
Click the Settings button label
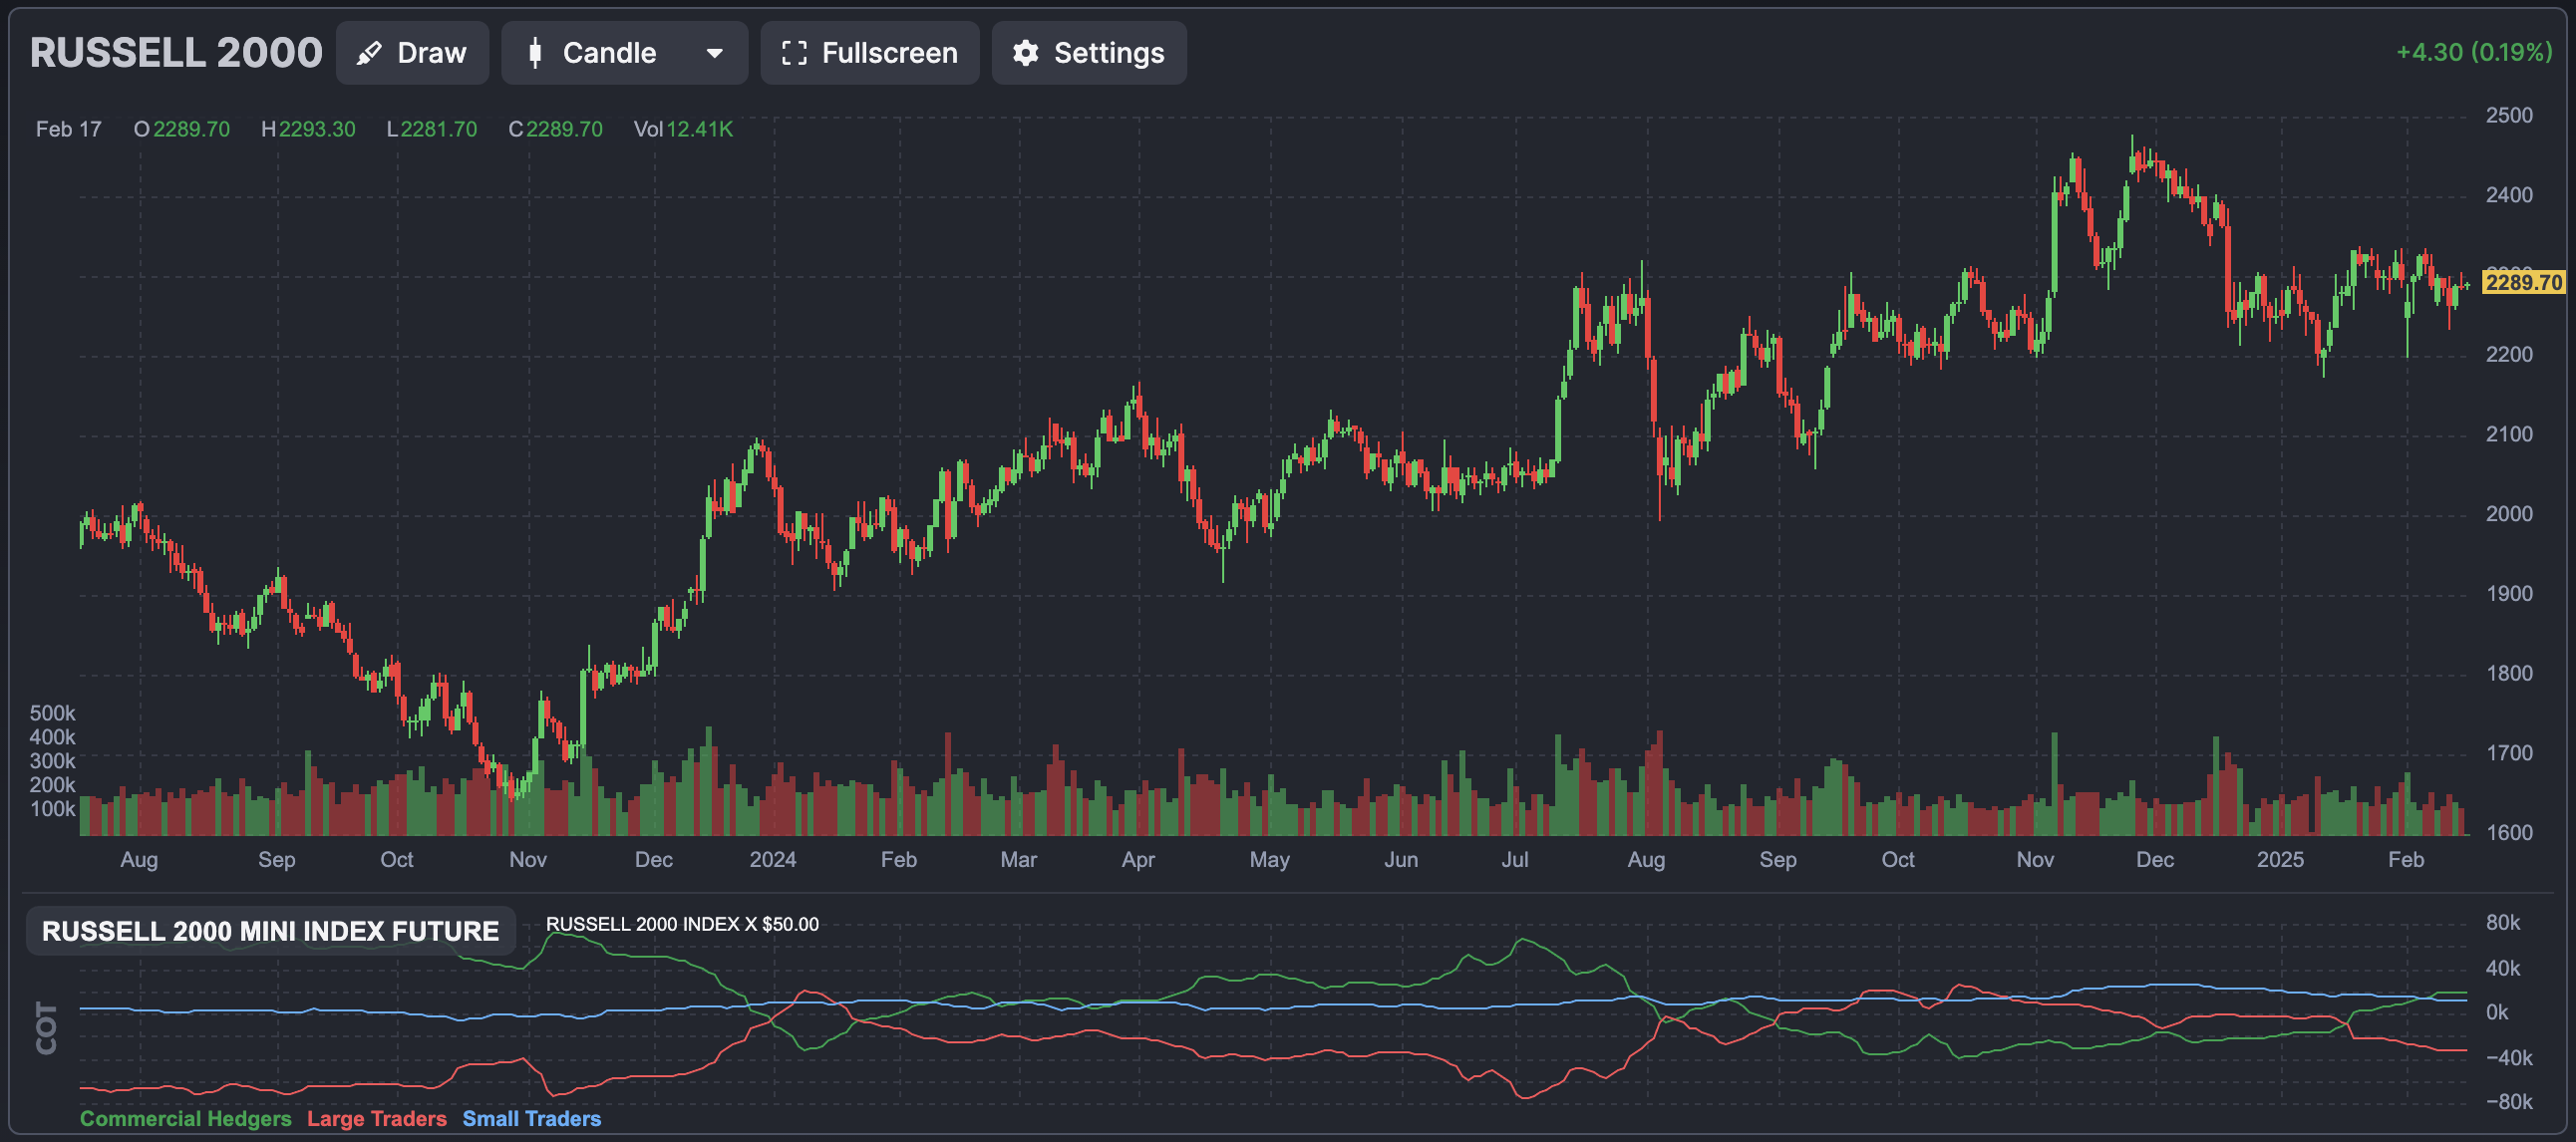click(x=1108, y=53)
